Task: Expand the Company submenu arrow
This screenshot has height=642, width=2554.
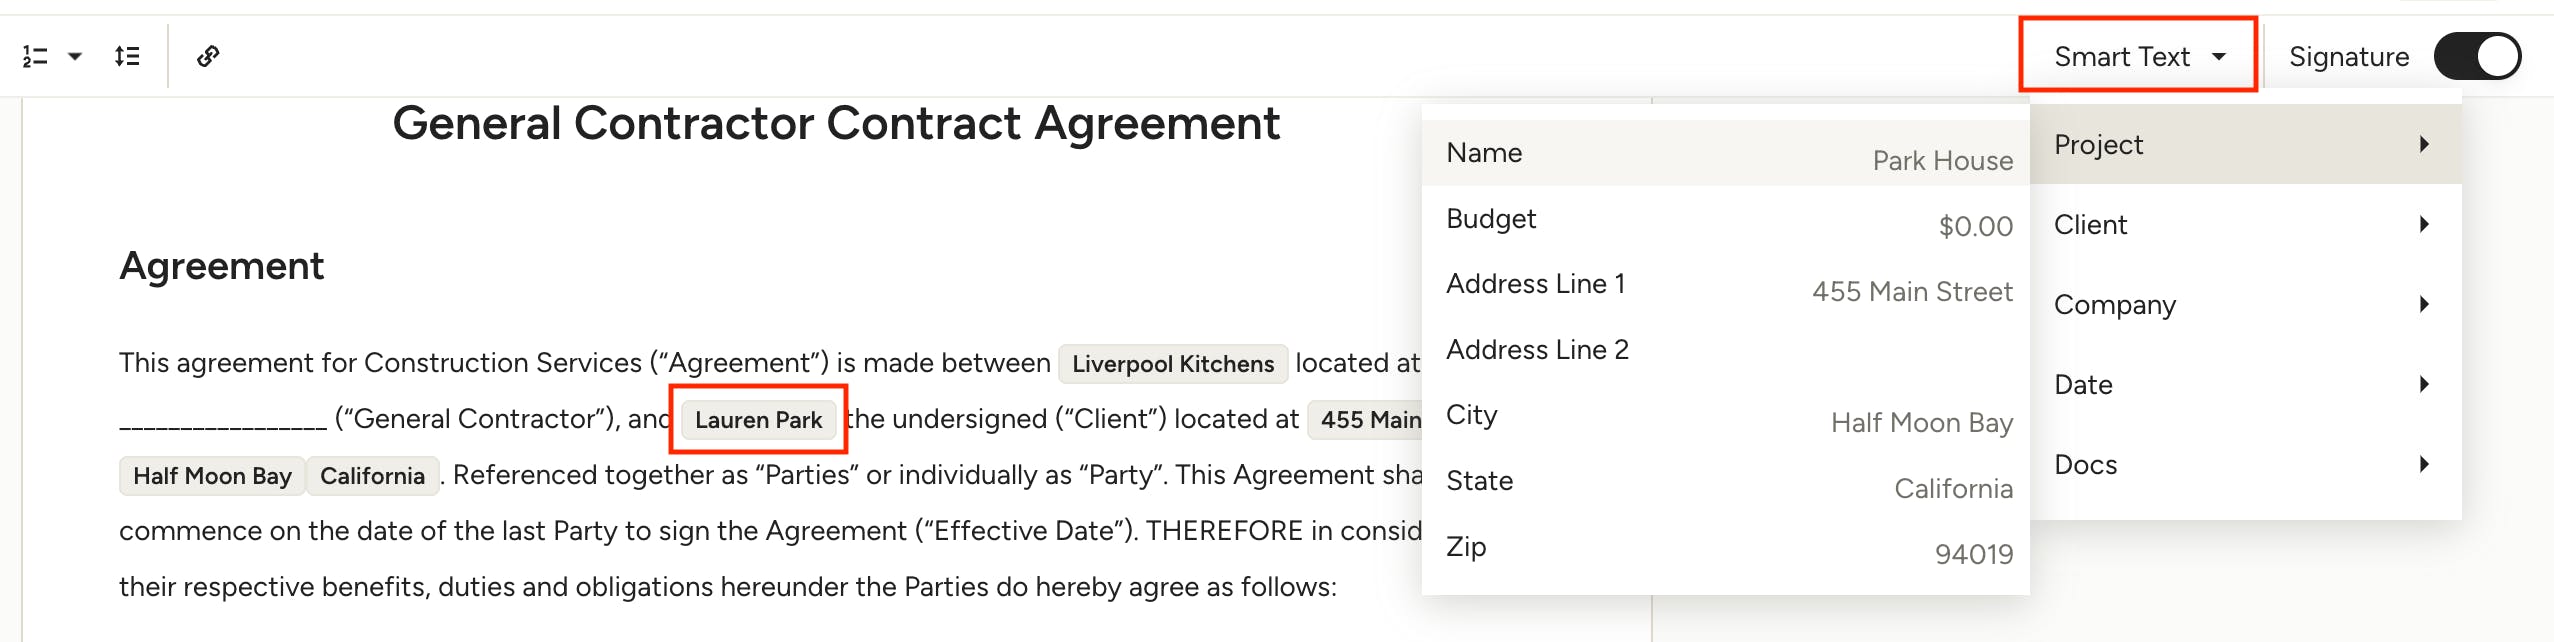Action: pyautogui.click(x=2424, y=305)
